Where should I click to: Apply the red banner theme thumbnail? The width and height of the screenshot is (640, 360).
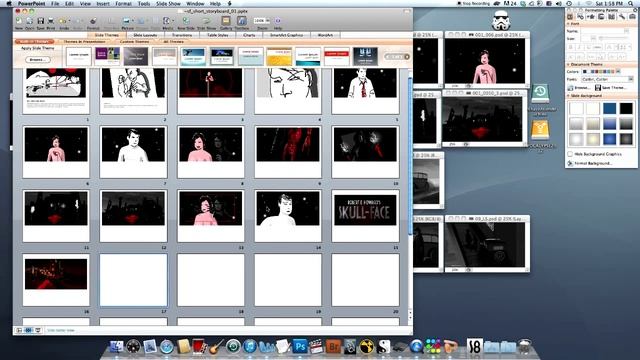click(337, 56)
